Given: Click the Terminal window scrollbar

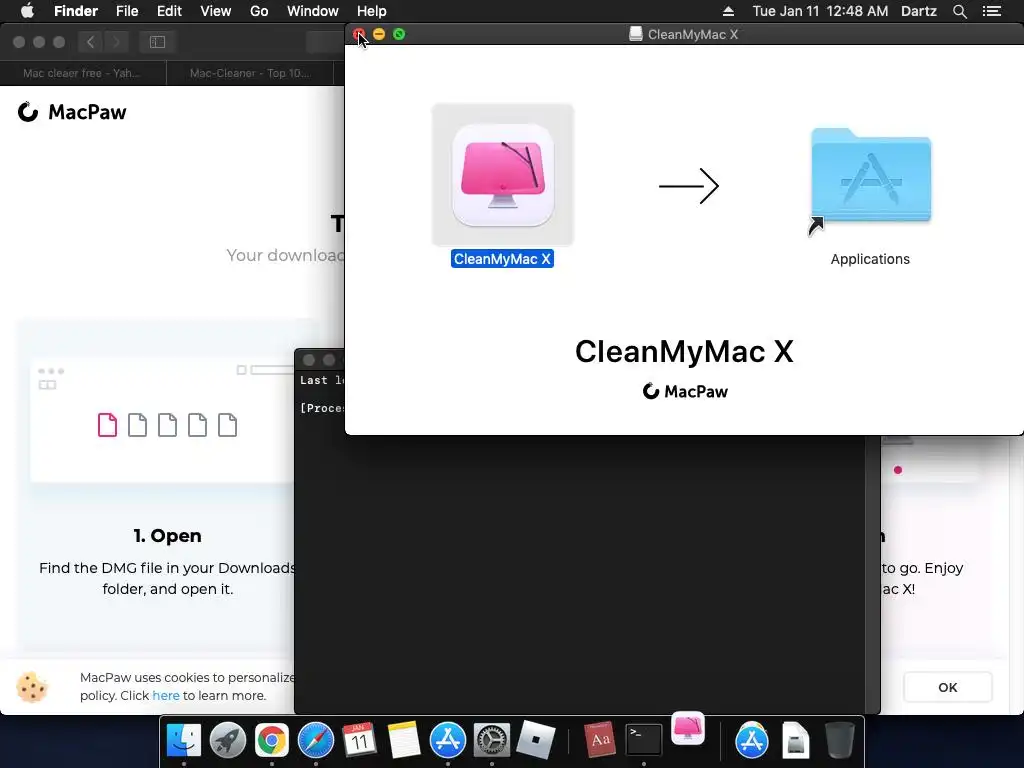Looking at the screenshot, I should pos(872,575).
